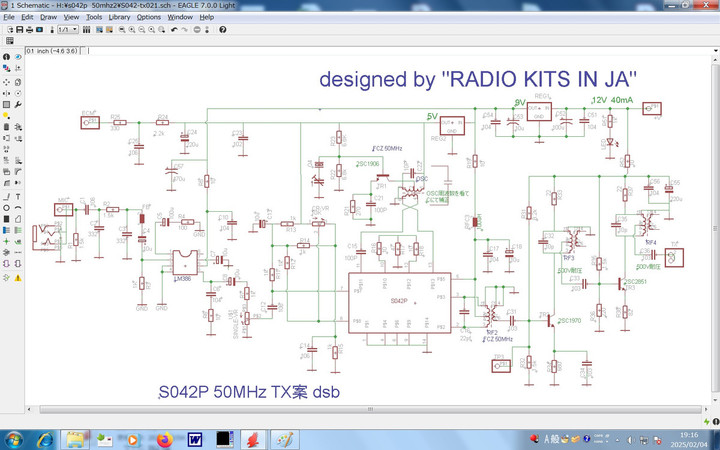The height and width of the screenshot is (450, 720).
Task: Select the Change wrench tool
Action: (18, 104)
